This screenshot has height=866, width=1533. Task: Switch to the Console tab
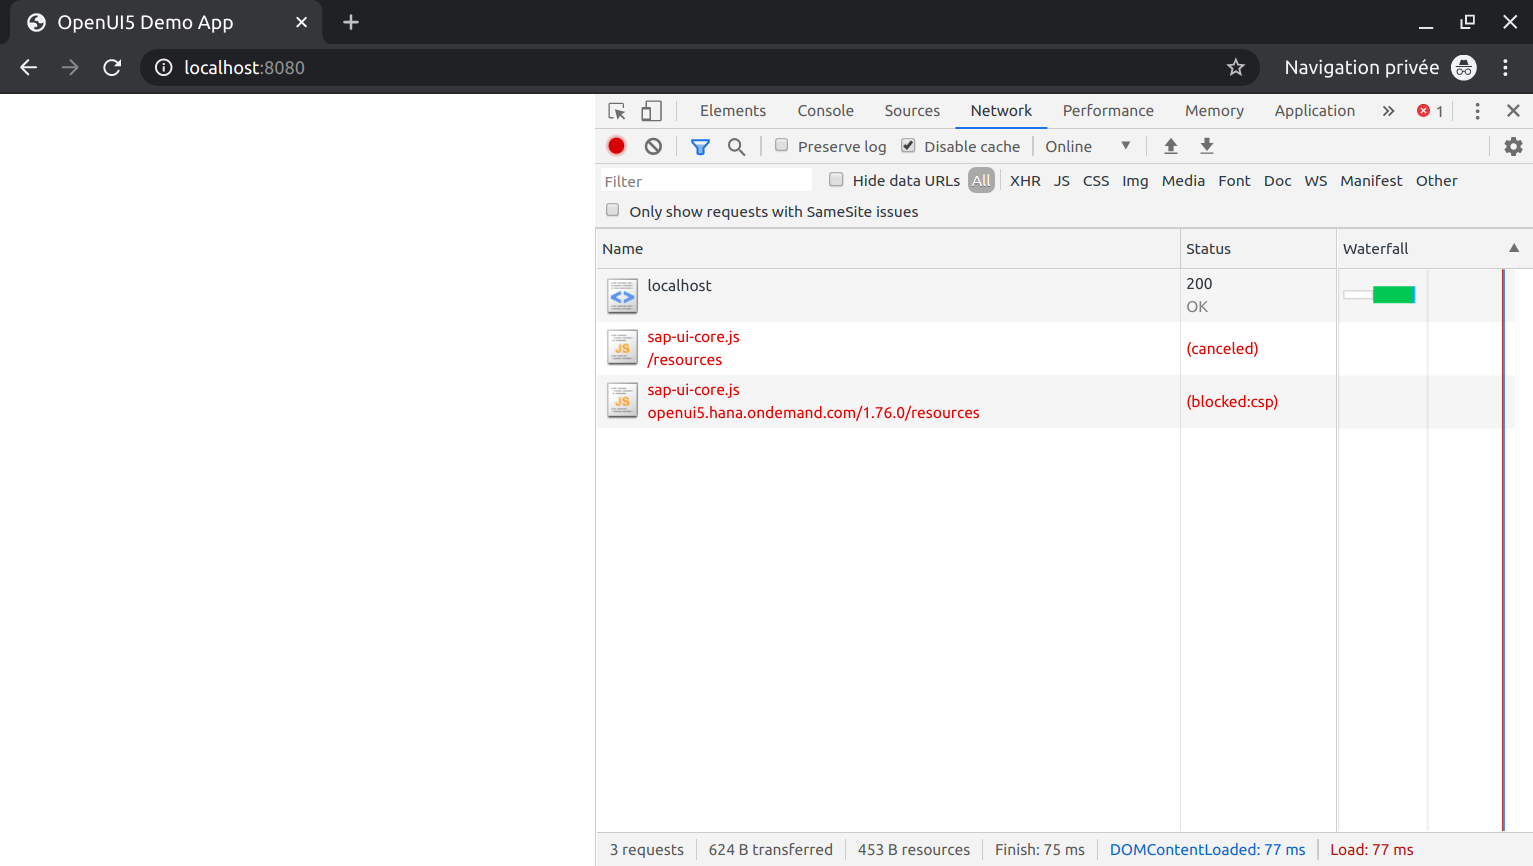tap(826, 111)
